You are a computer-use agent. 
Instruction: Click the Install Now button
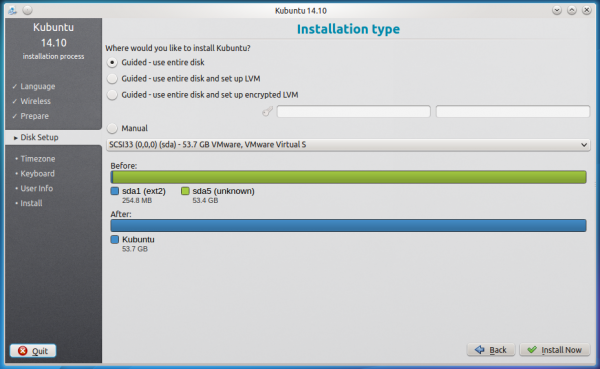coord(554,350)
